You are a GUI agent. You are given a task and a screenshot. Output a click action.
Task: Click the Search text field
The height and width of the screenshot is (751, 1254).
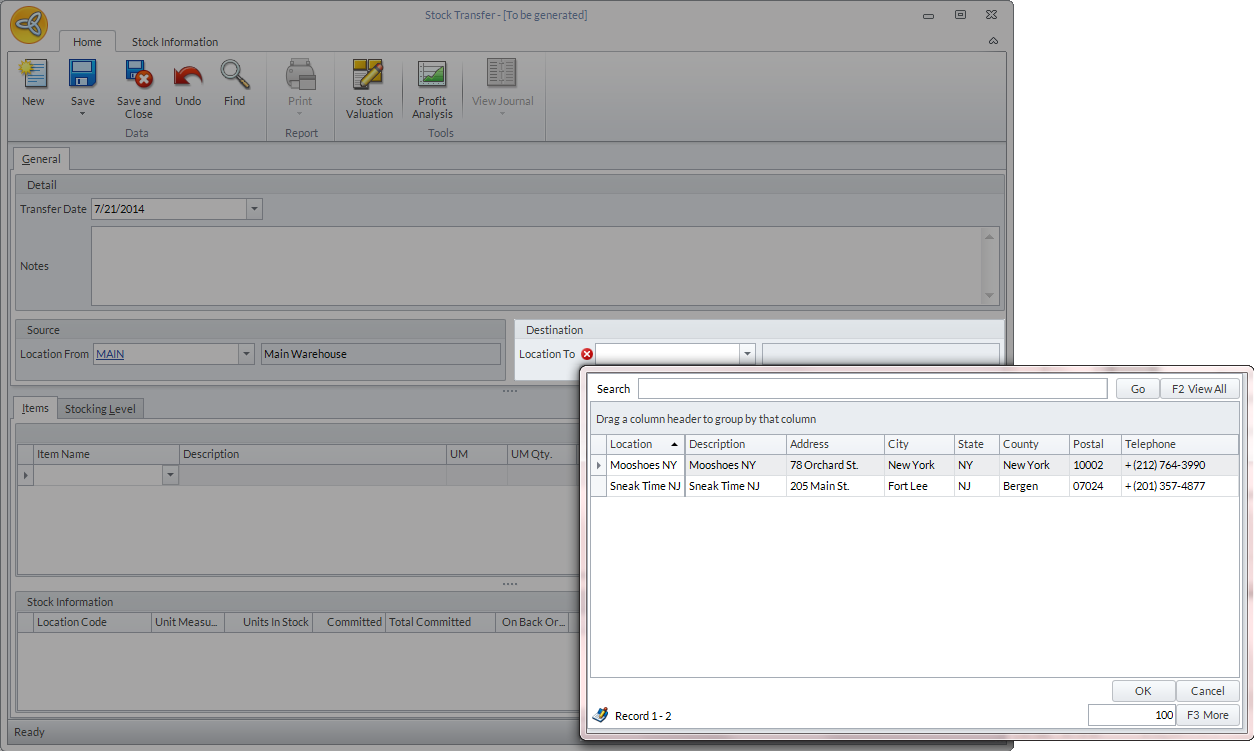pyautogui.click(x=872, y=389)
